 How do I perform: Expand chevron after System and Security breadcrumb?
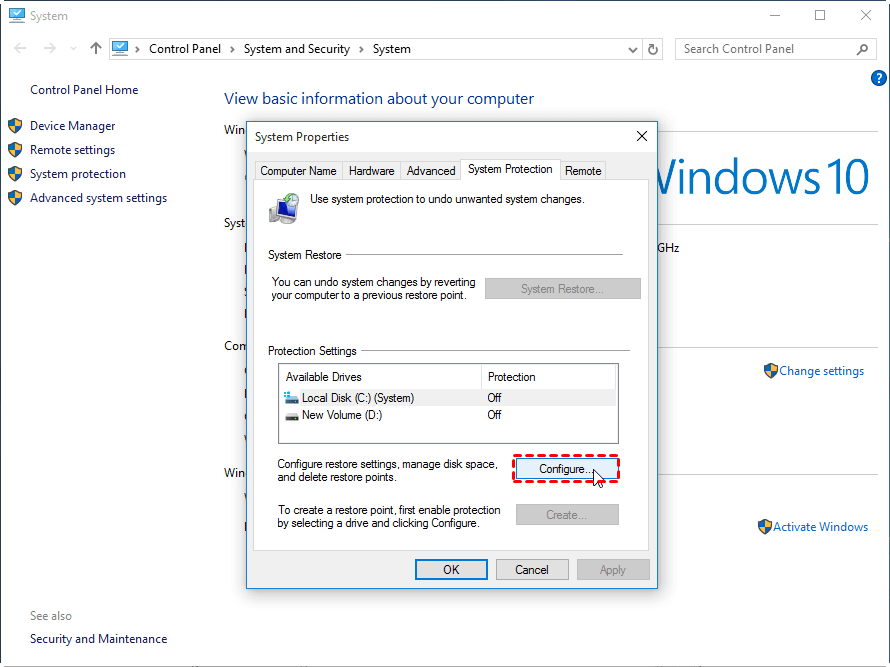click(x=361, y=49)
